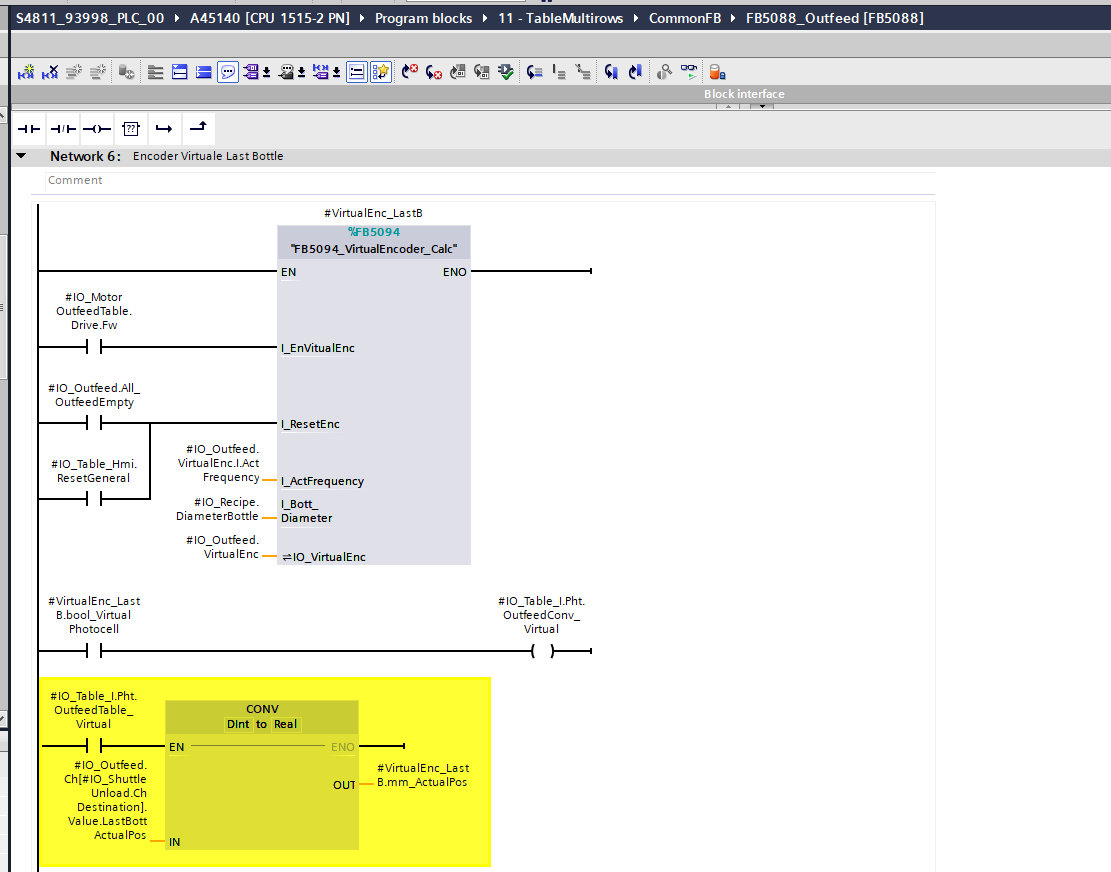Open the DInt source type dropdown in CONV
Viewport: 1111px width, 872px height.
coord(238,724)
